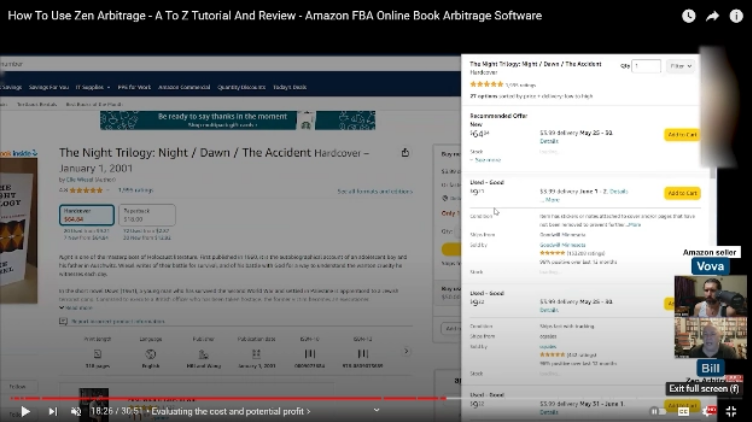The image size is (752, 422).
Task: Unmute the video with the speaker icon
Action: [x=76, y=411]
